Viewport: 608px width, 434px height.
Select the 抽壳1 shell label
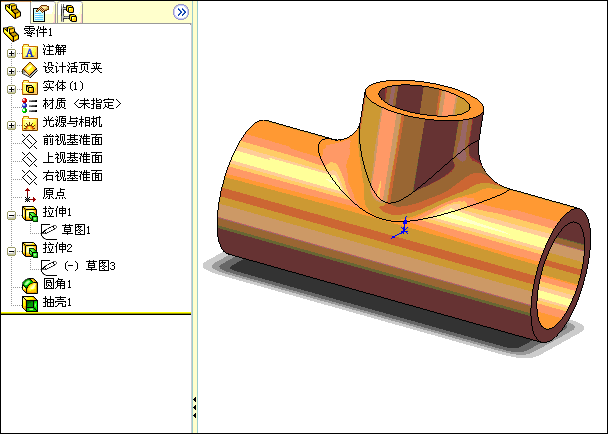57,302
